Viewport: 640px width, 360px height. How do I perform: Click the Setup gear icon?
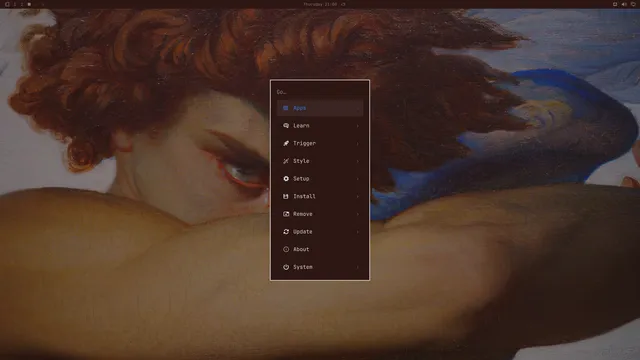286,179
